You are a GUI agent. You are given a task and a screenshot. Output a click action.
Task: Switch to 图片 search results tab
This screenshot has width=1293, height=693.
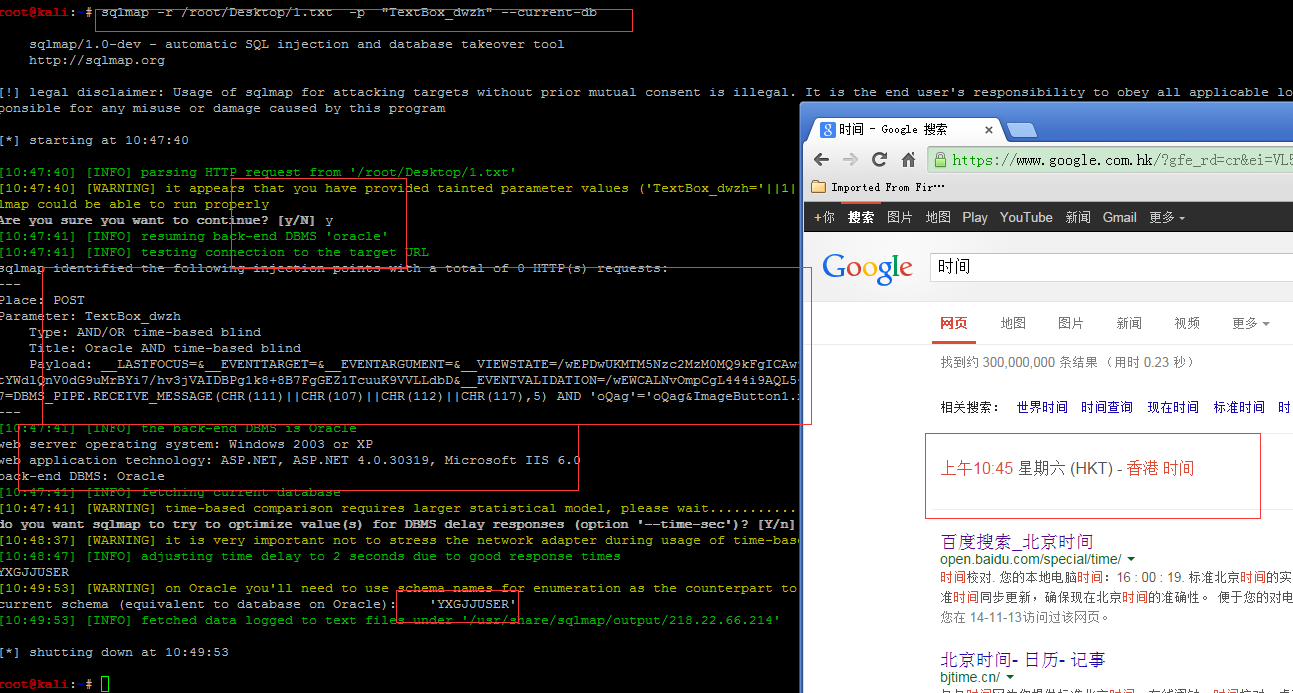[1070, 323]
